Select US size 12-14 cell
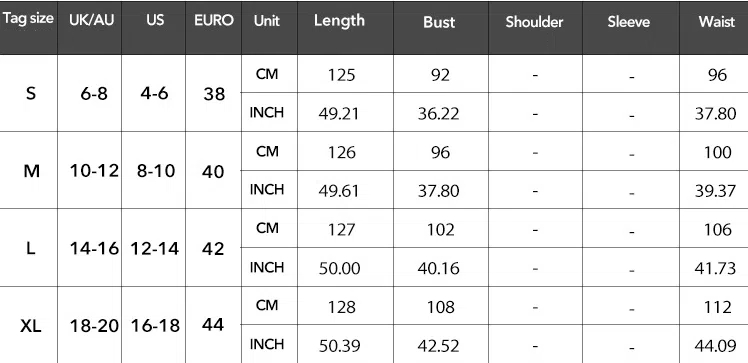 [155, 249]
